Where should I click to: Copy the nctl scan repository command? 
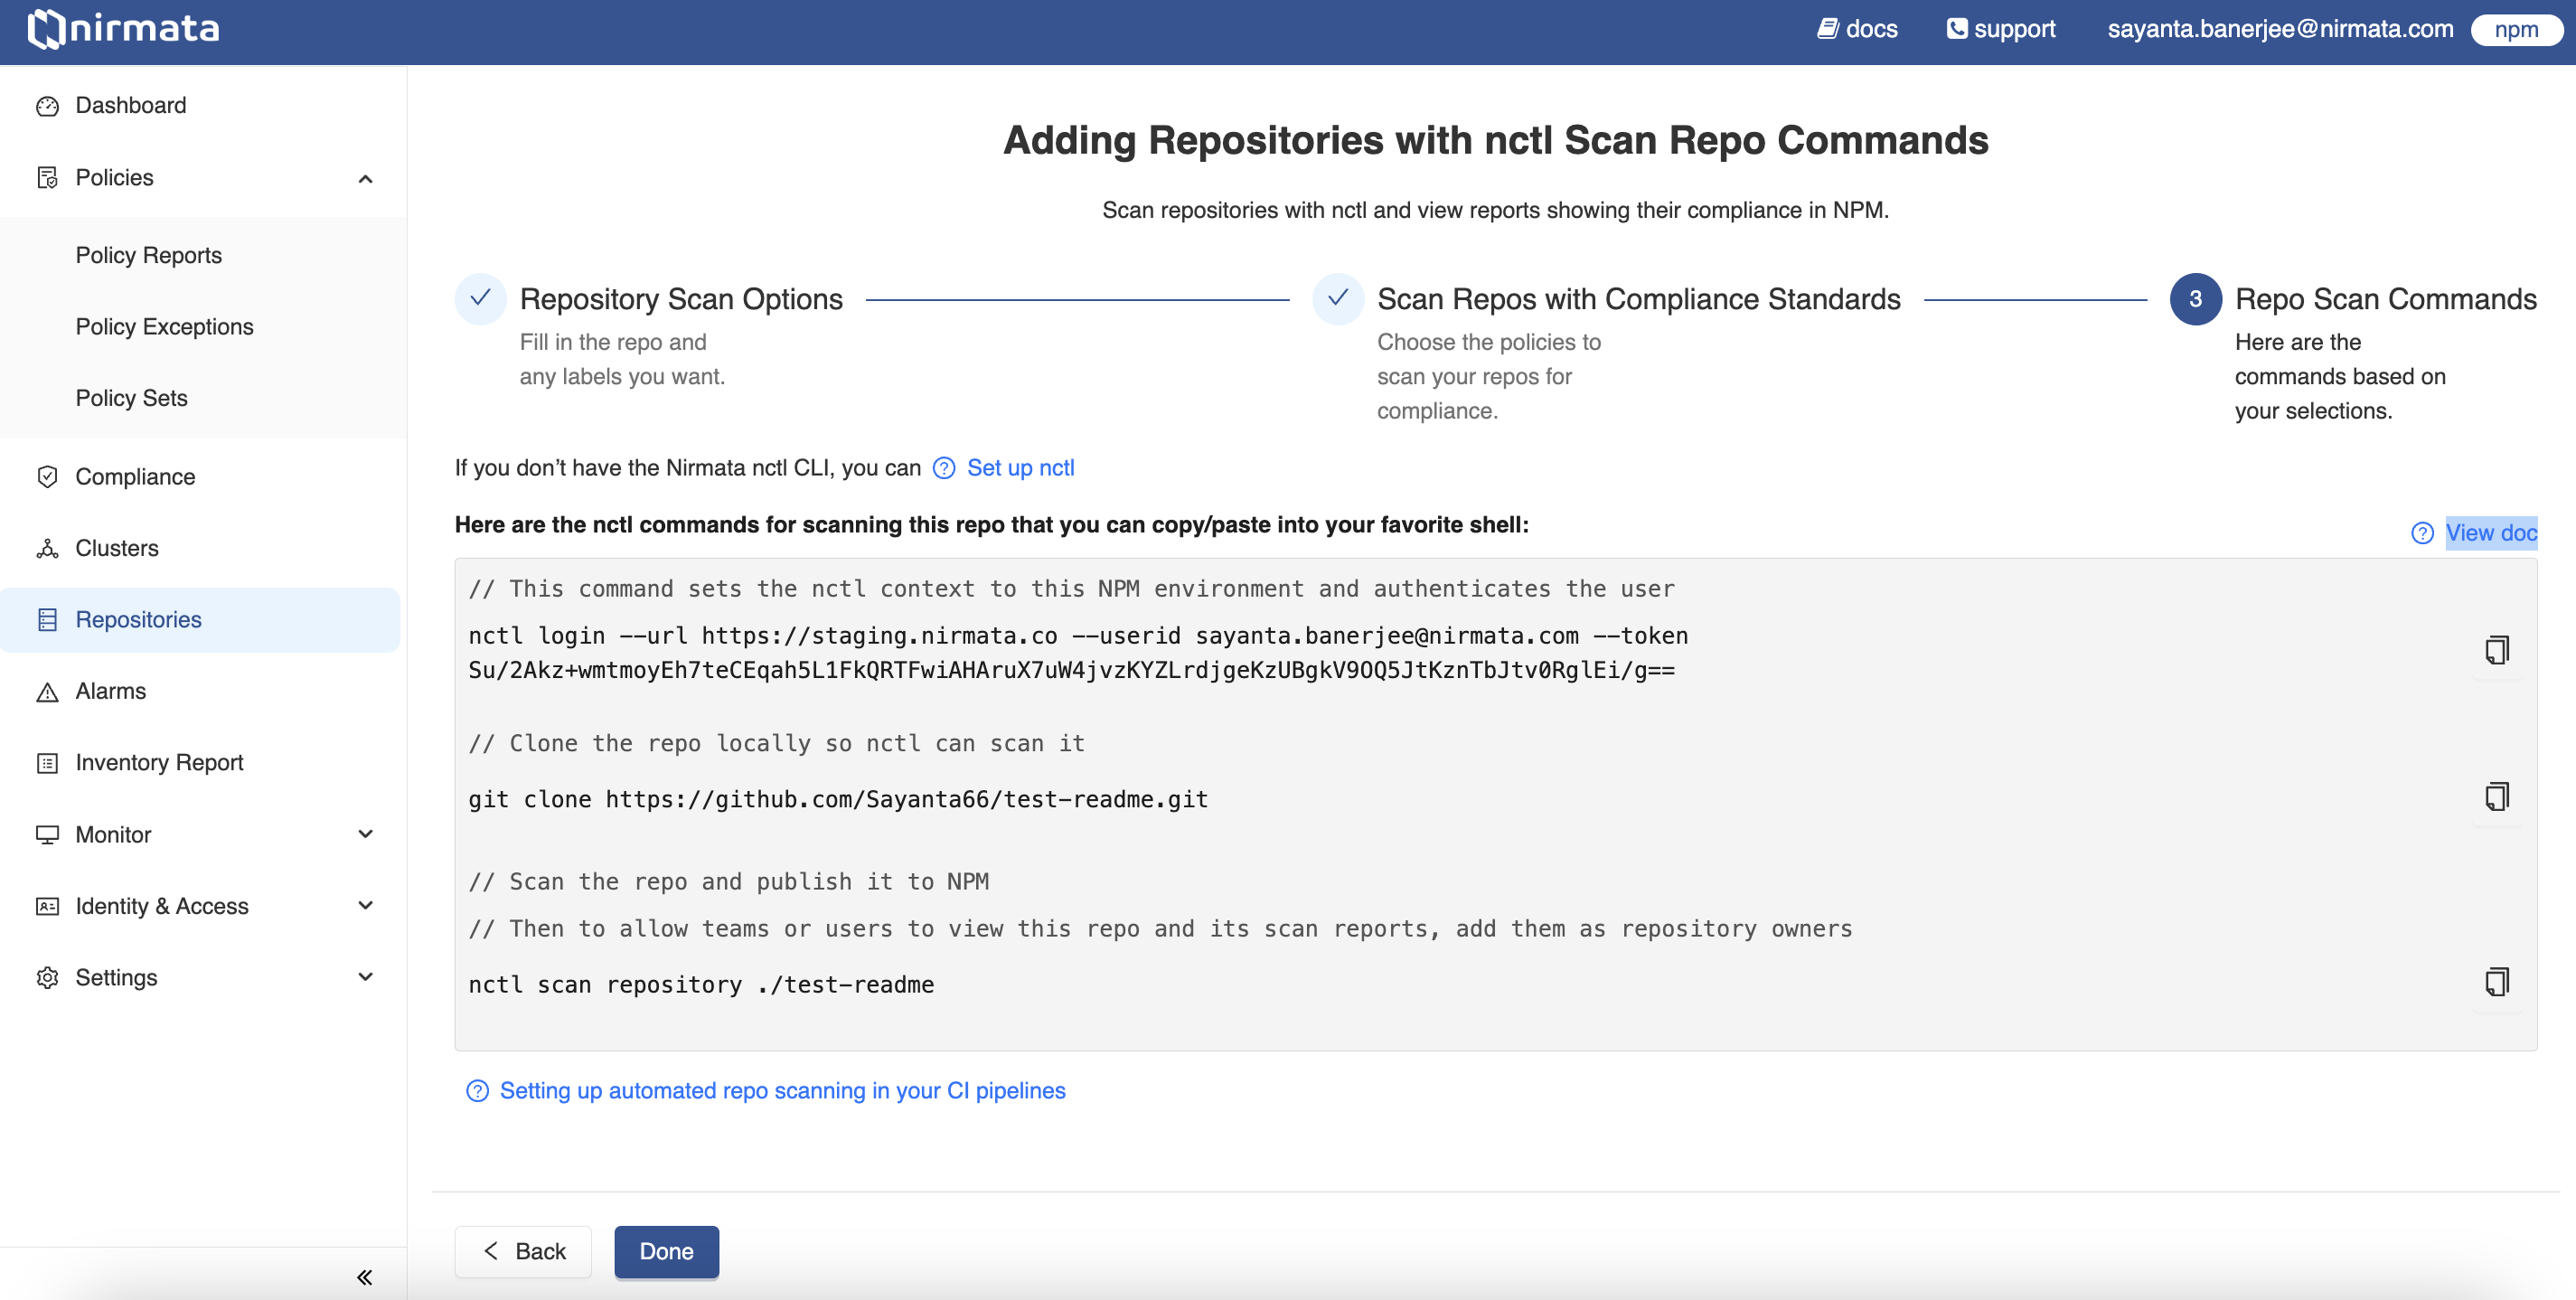pyautogui.click(x=2496, y=983)
